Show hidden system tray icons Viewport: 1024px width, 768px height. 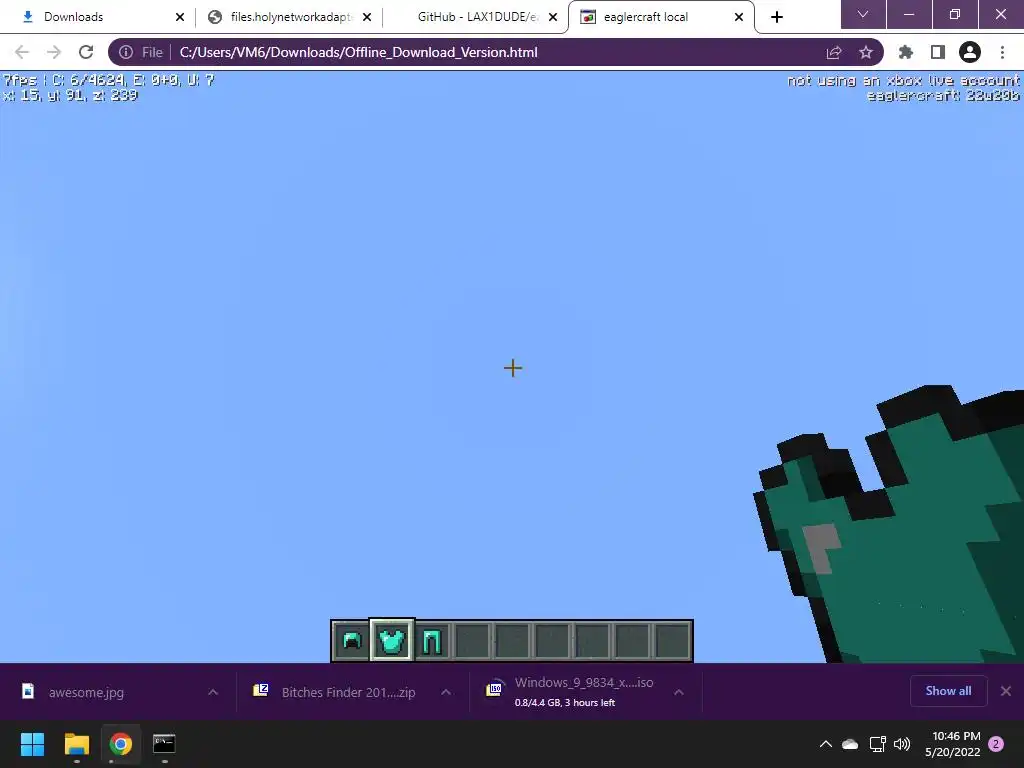point(825,744)
